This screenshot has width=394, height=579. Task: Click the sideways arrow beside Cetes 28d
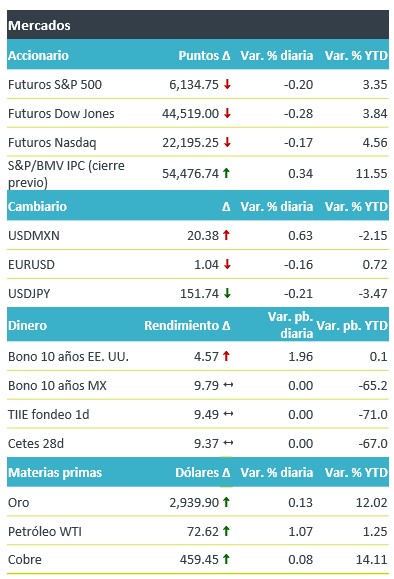(x=228, y=443)
